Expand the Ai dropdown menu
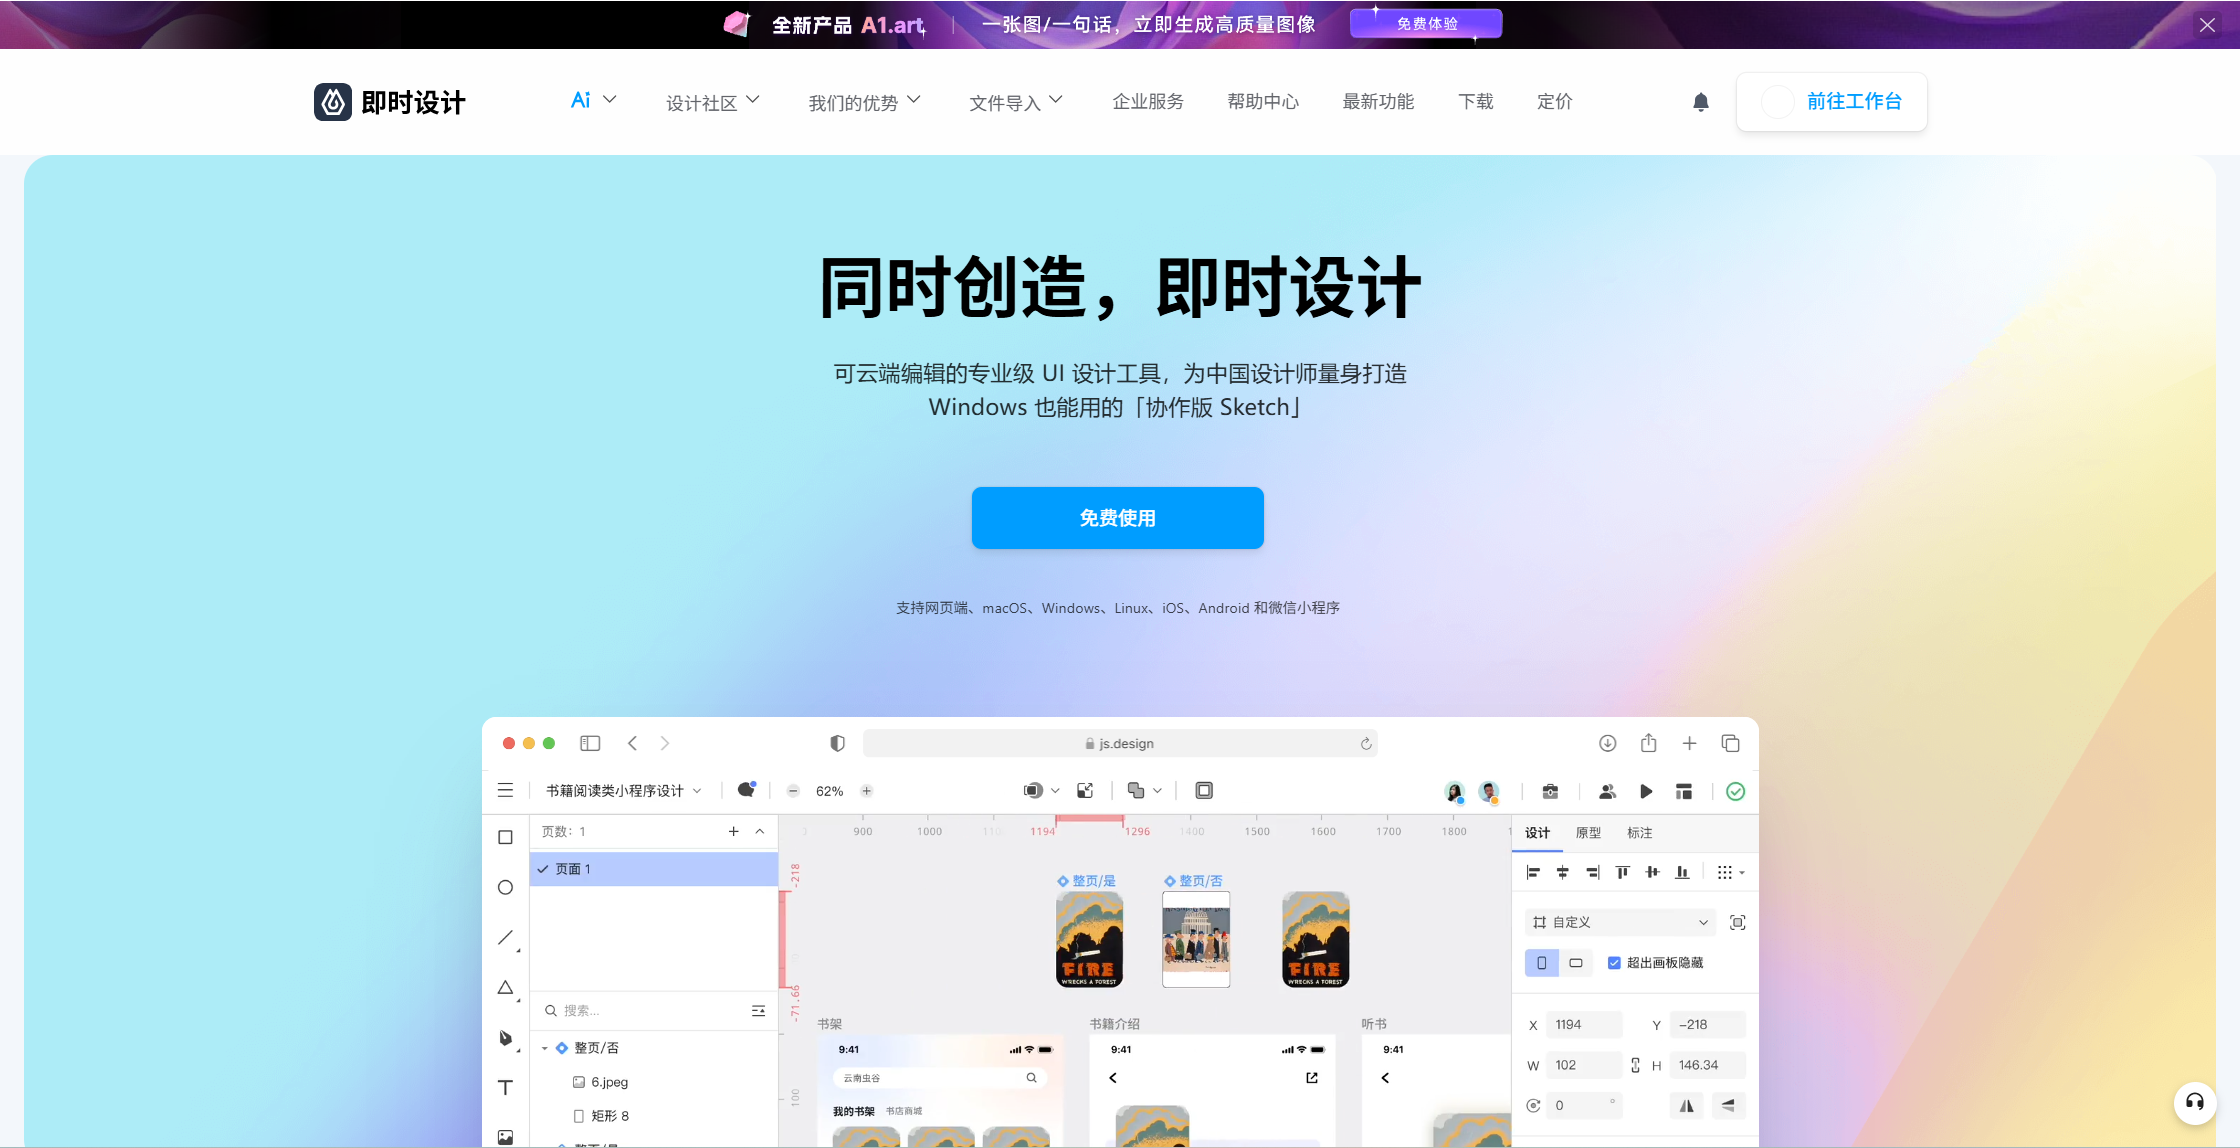Image resolution: width=2240 pixels, height=1148 pixels. (x=593, y=100)
